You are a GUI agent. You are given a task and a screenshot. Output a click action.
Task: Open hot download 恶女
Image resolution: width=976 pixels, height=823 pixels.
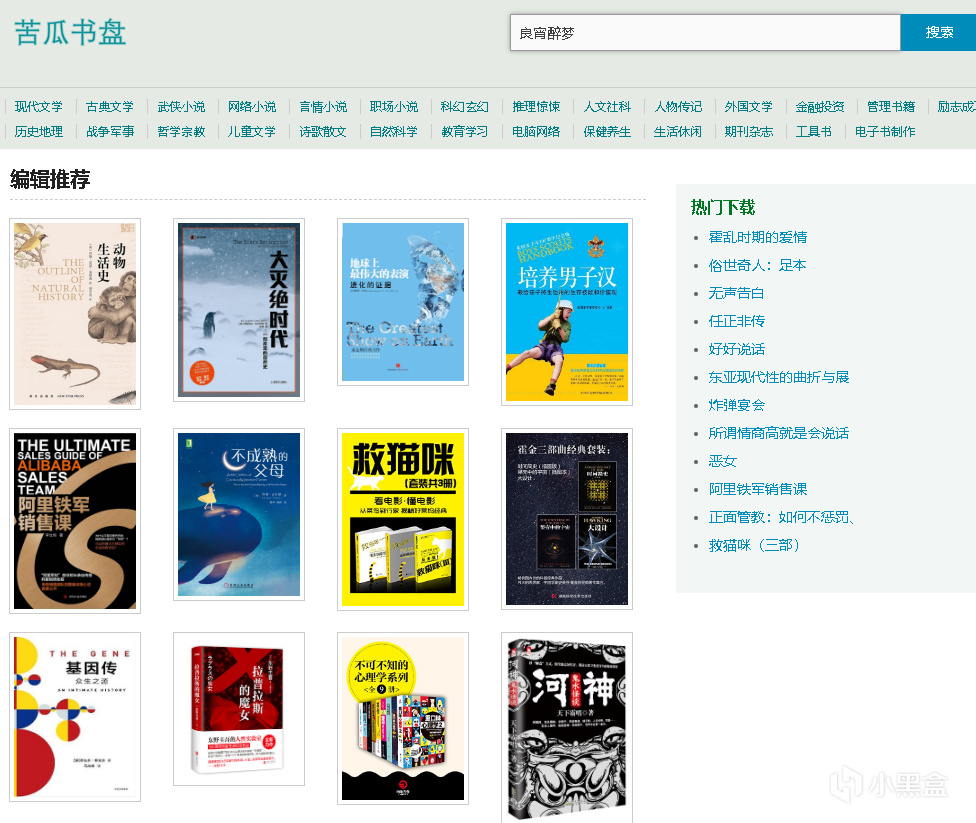click(722, 461)
